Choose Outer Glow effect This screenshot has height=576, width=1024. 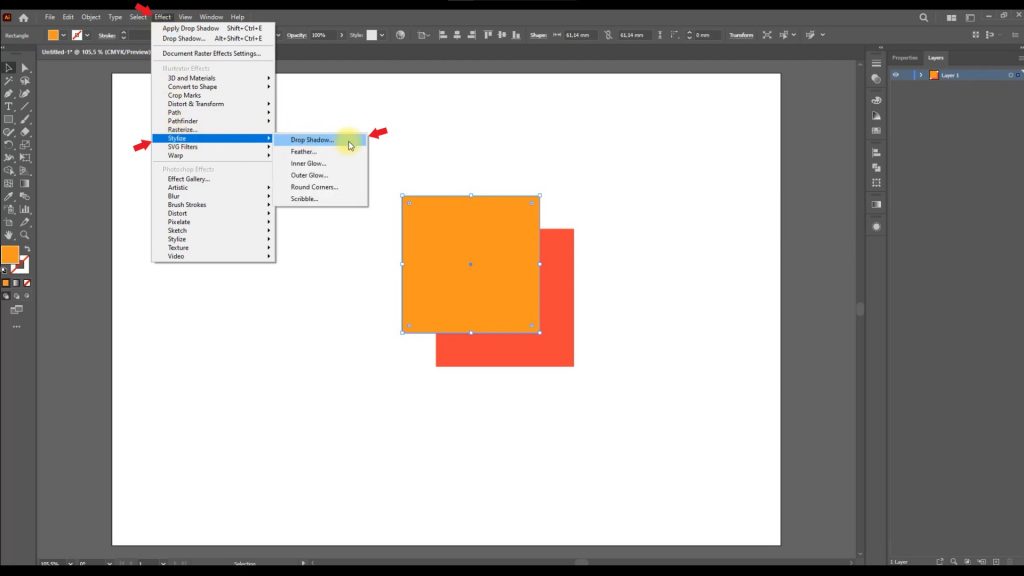(x=319, y=175)
